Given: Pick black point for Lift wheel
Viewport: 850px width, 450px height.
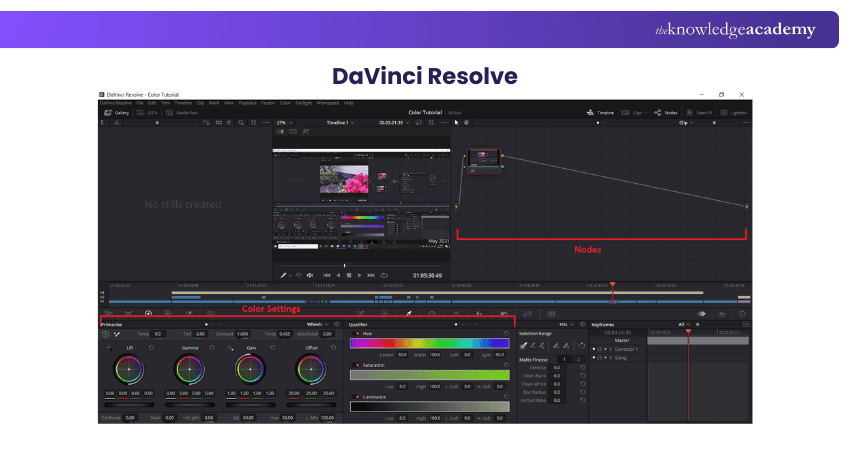Looking at the screenshot, I should pyautogui.click(x=108, y=348).
